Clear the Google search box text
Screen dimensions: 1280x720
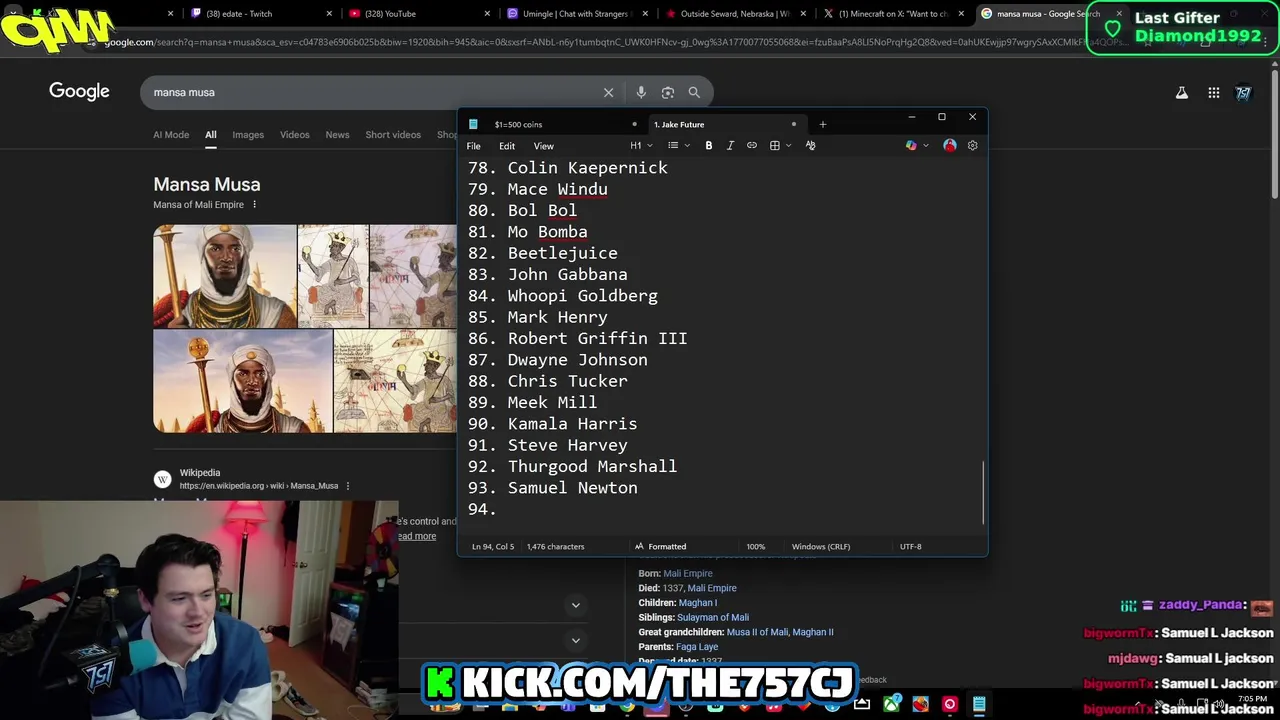coord(608,92)
